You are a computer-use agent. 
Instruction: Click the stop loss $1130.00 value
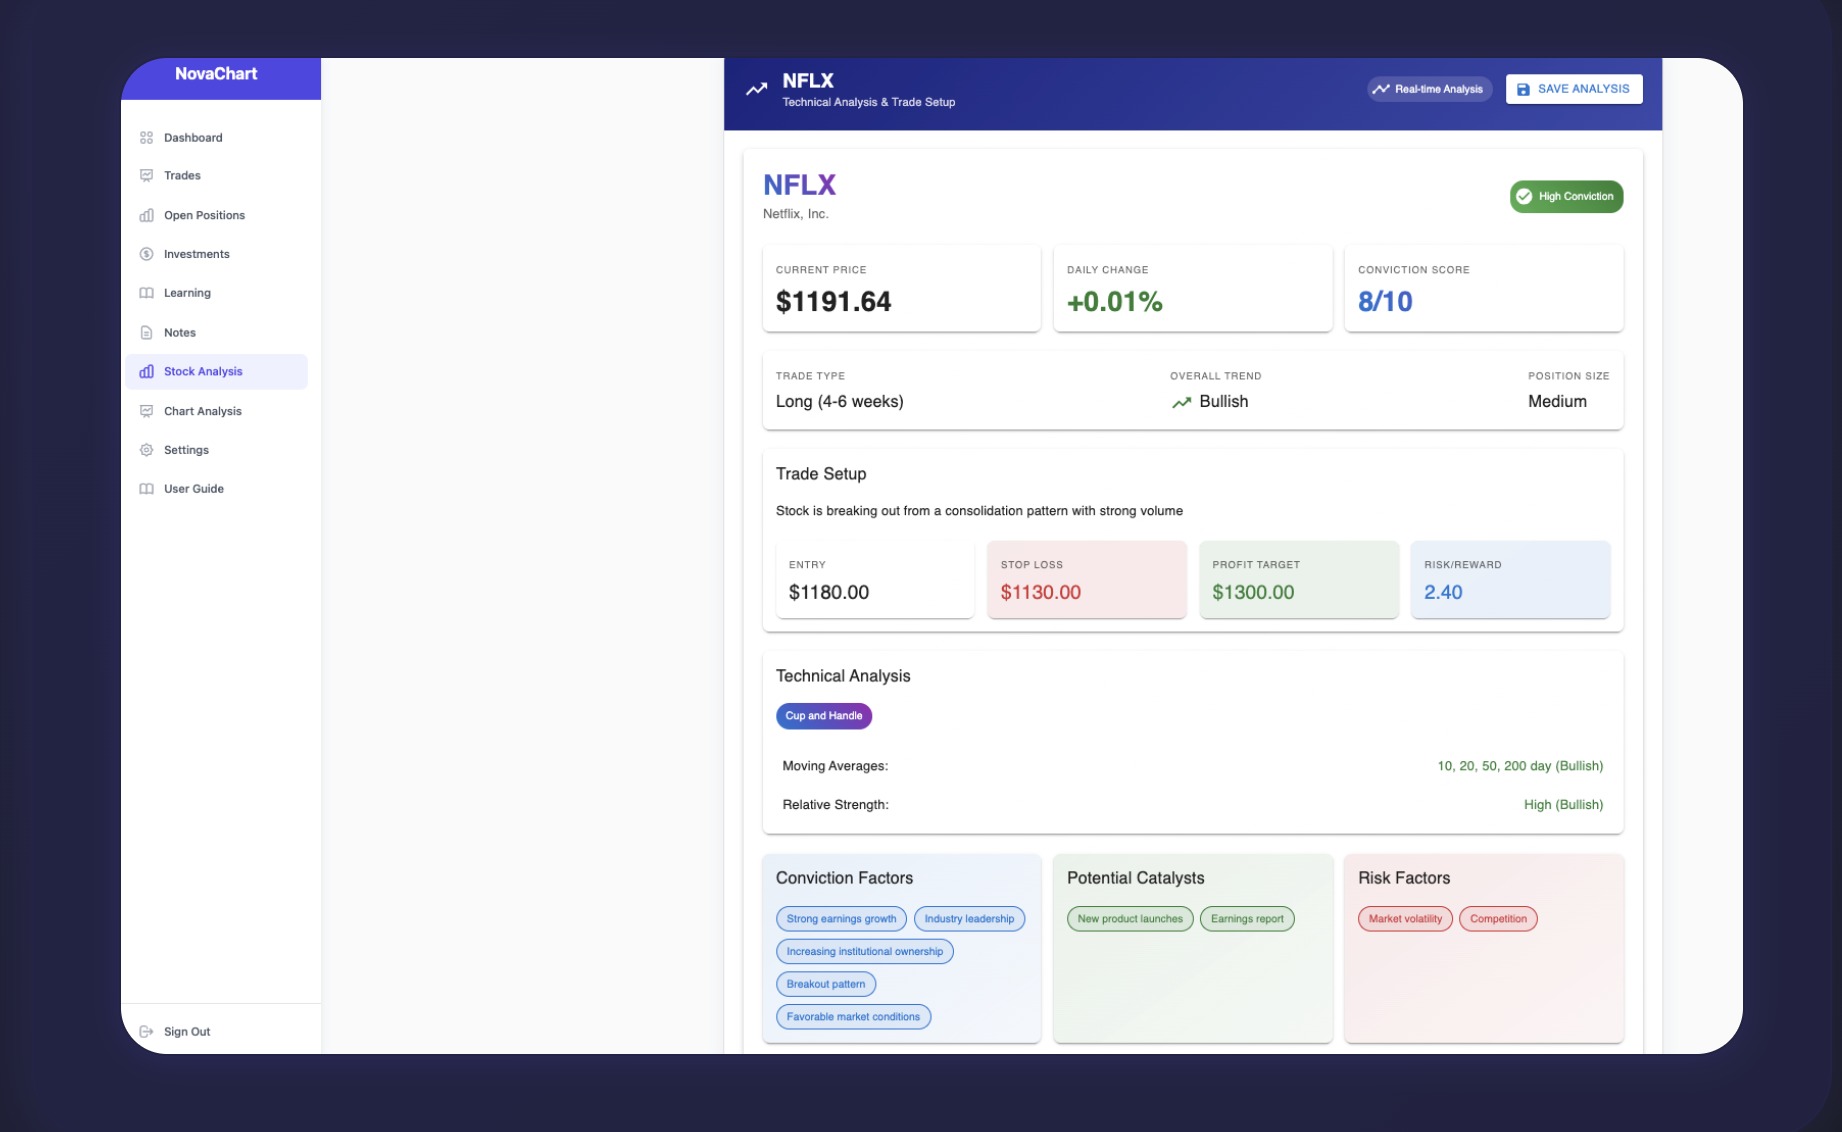point(1041,593)
